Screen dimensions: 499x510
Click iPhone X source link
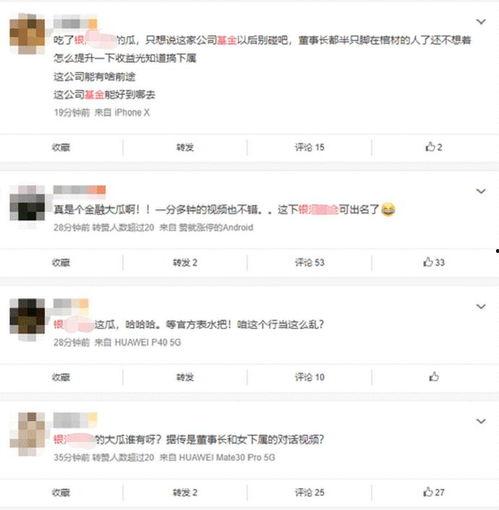(x=132, y=113)
